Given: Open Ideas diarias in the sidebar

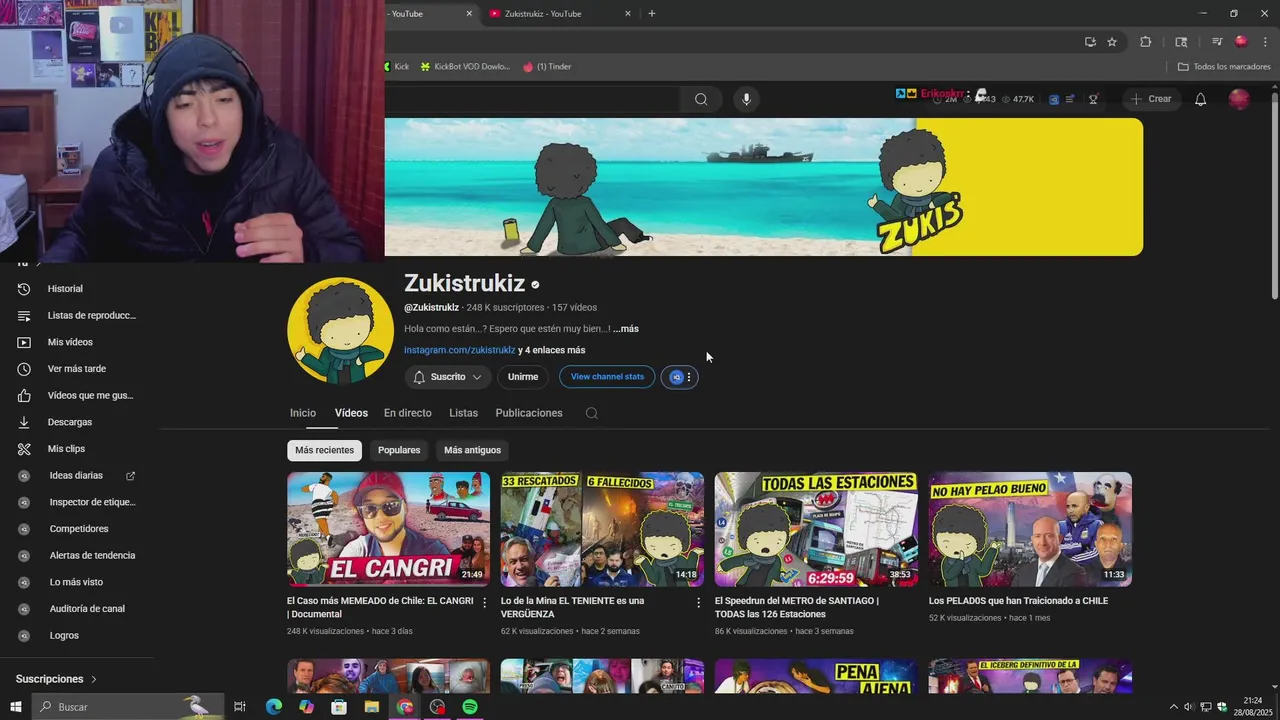Looking at the screenshot, I should click(x=77, y=476).
